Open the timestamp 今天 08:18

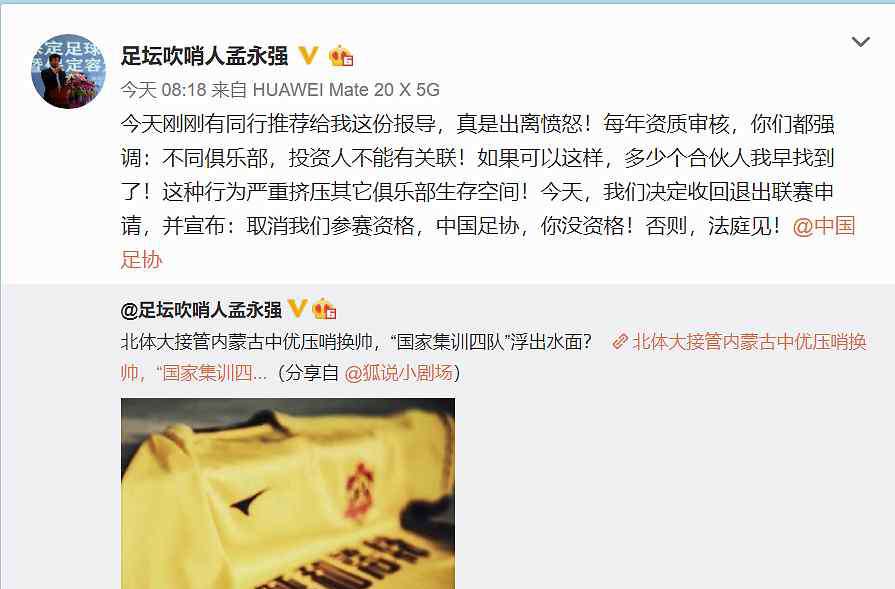coord(163,90)
